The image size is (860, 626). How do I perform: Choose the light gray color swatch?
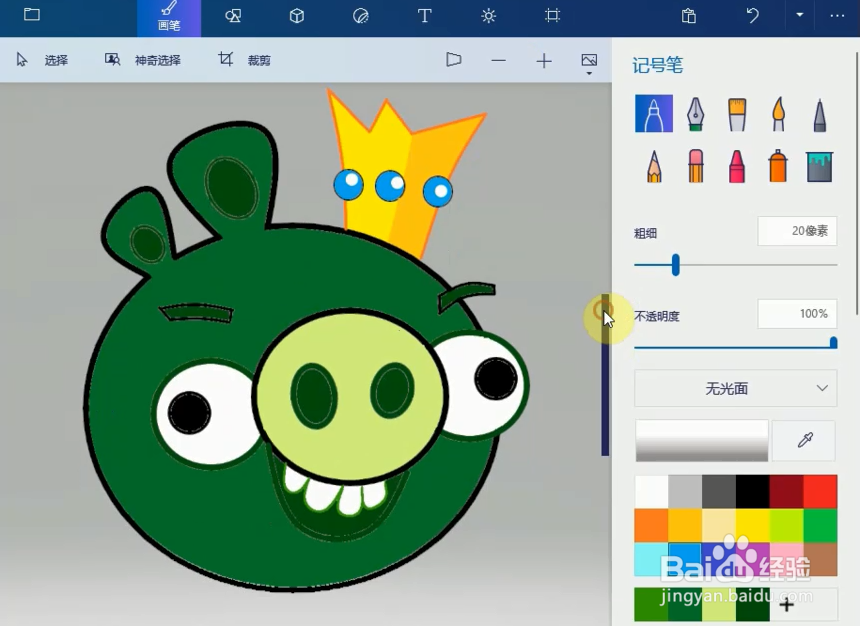(x=685, y=492)
